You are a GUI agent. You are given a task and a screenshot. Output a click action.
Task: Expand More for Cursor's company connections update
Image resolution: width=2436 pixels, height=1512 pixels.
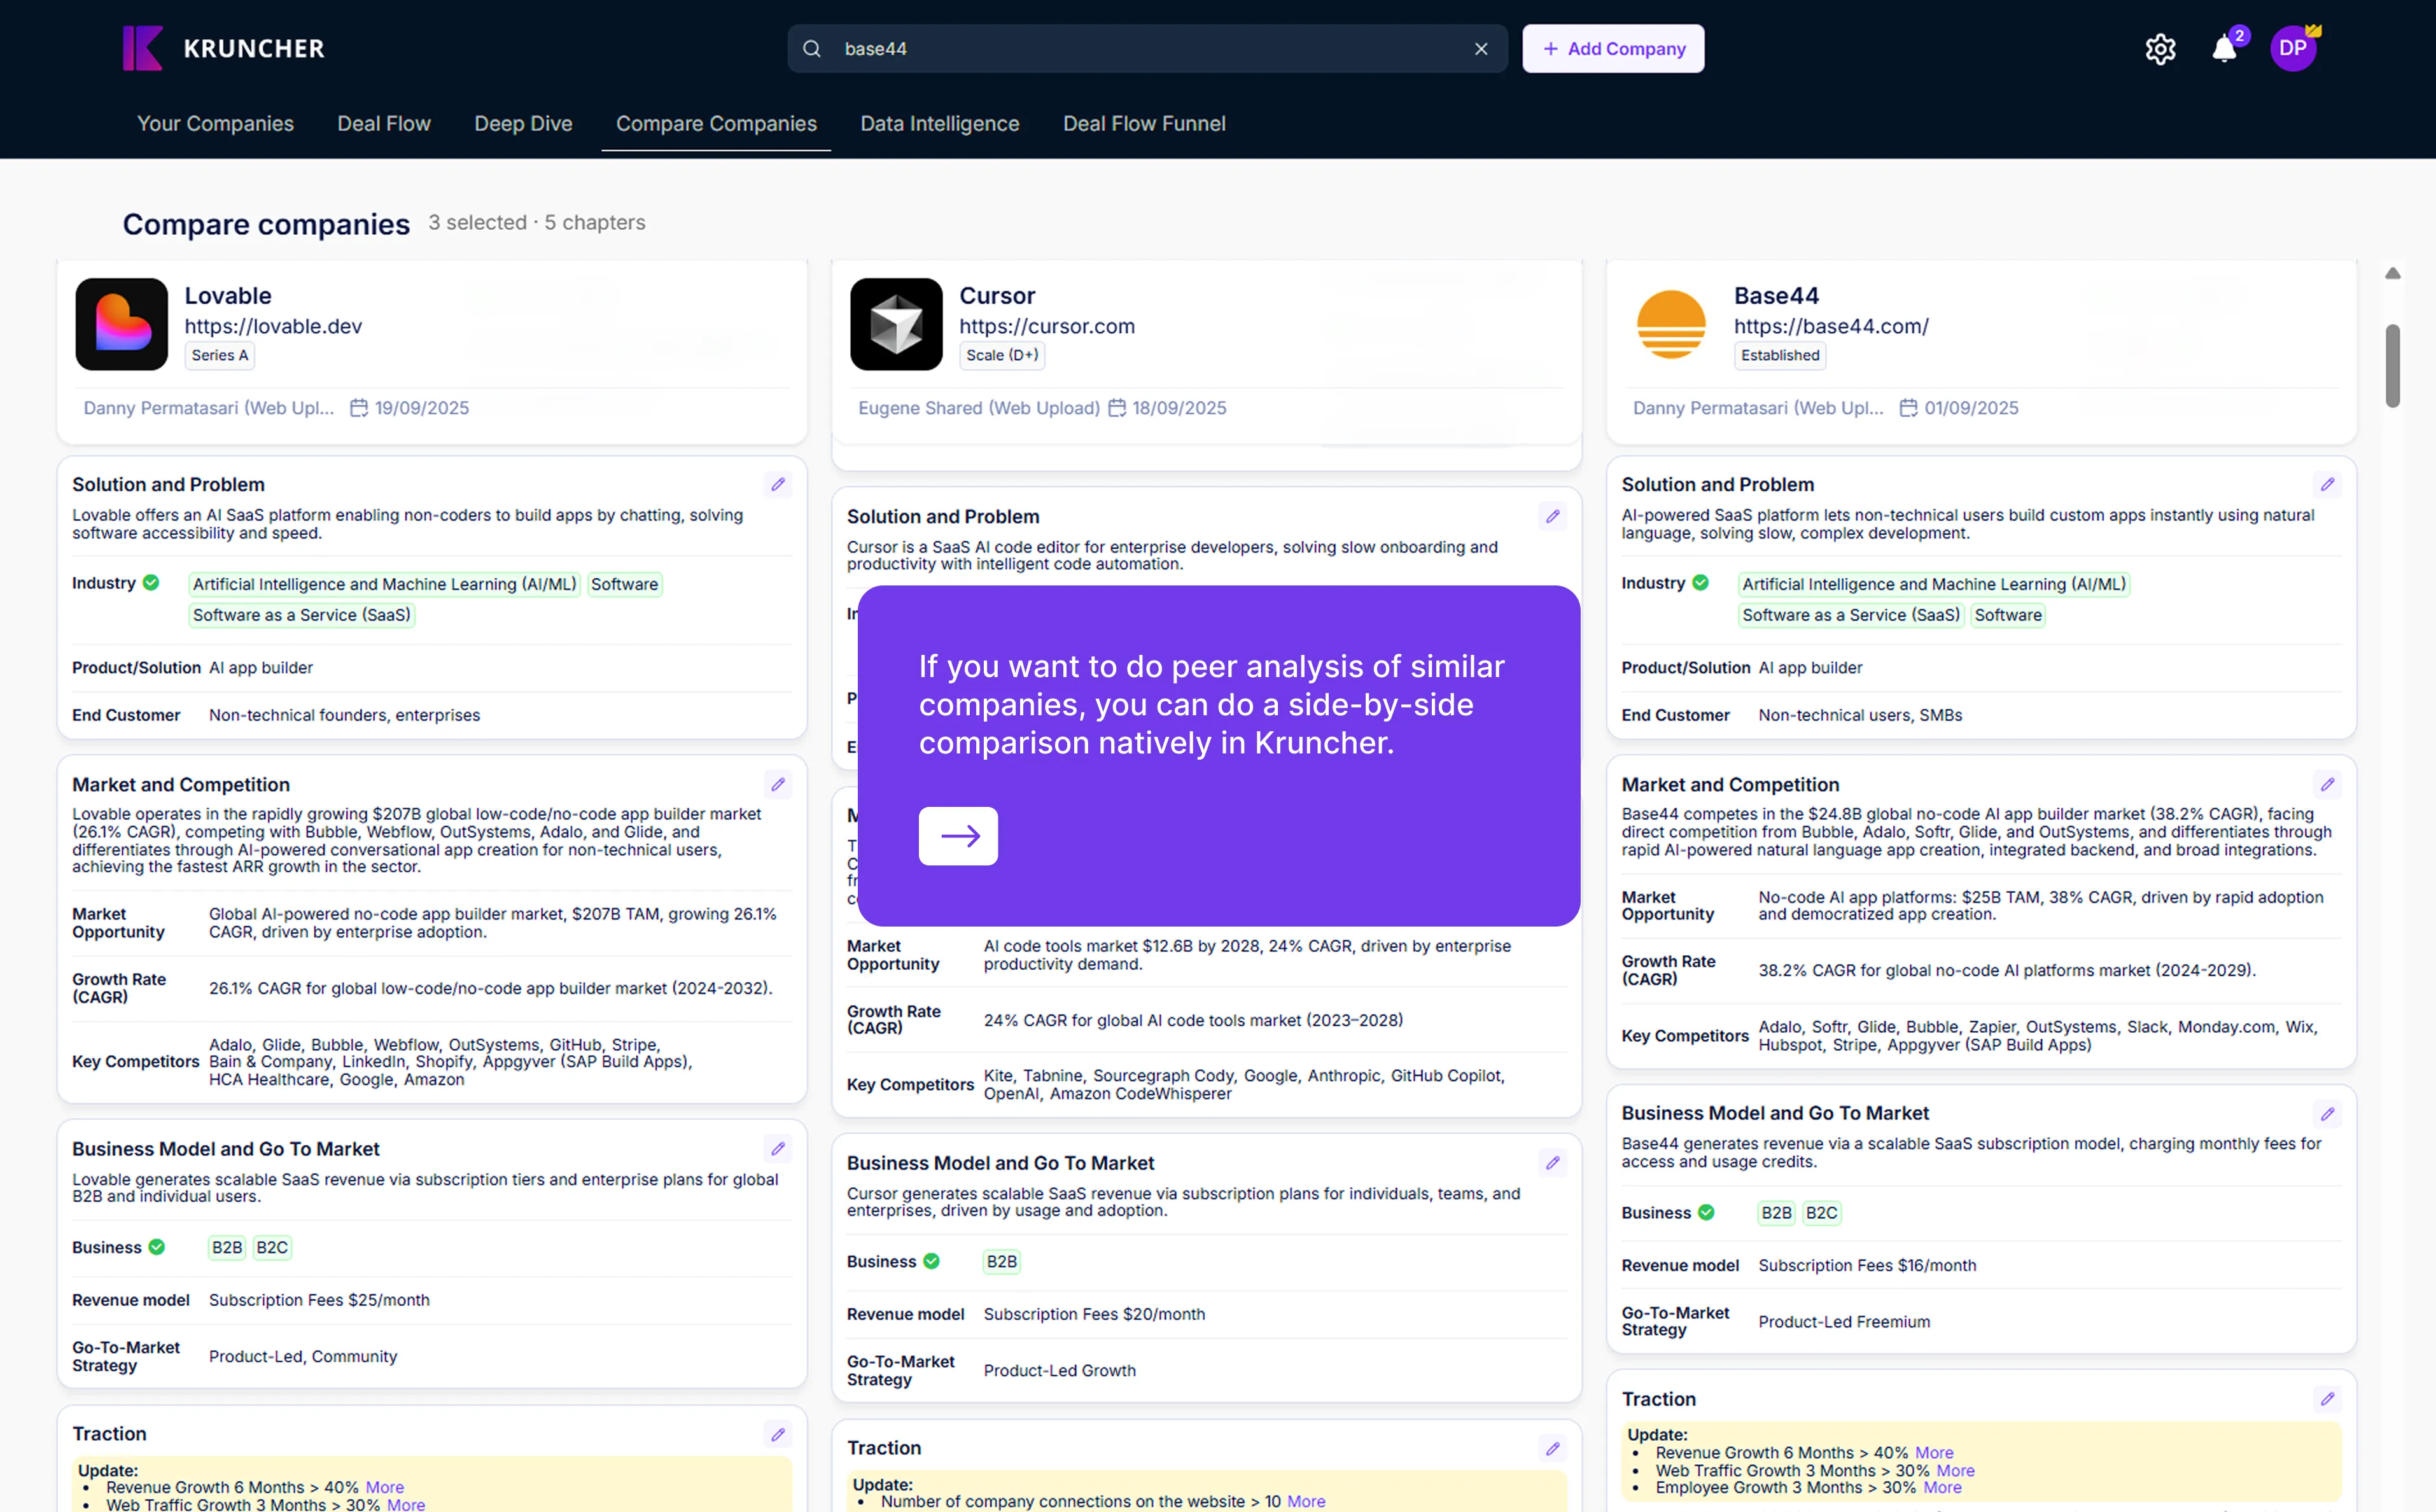click(x=1306, y=1501)
